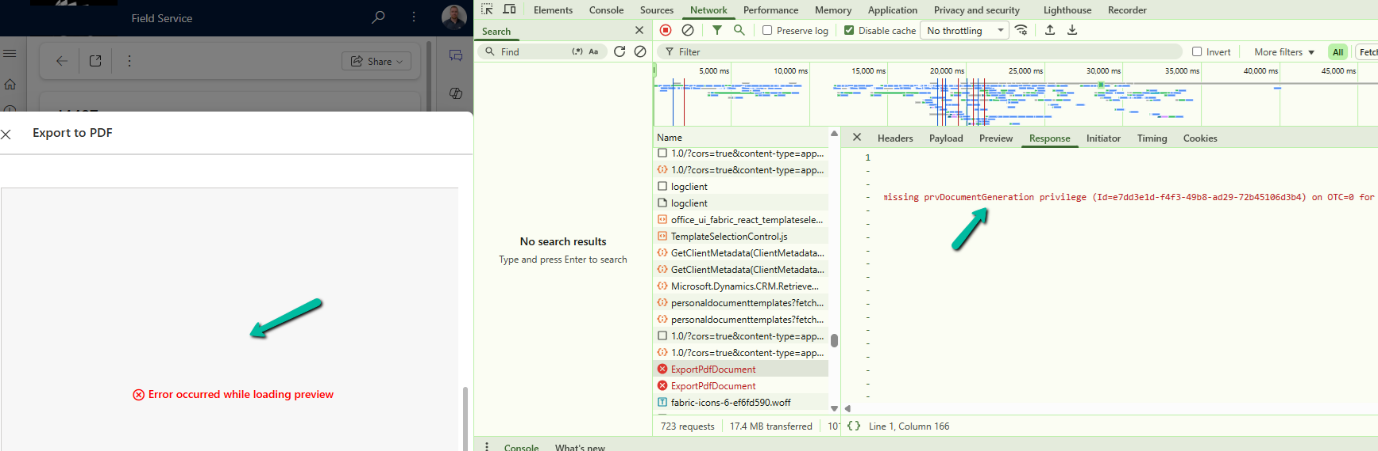
Task: Expand the More filters dropdown
Action: (x=1284, y=52)
